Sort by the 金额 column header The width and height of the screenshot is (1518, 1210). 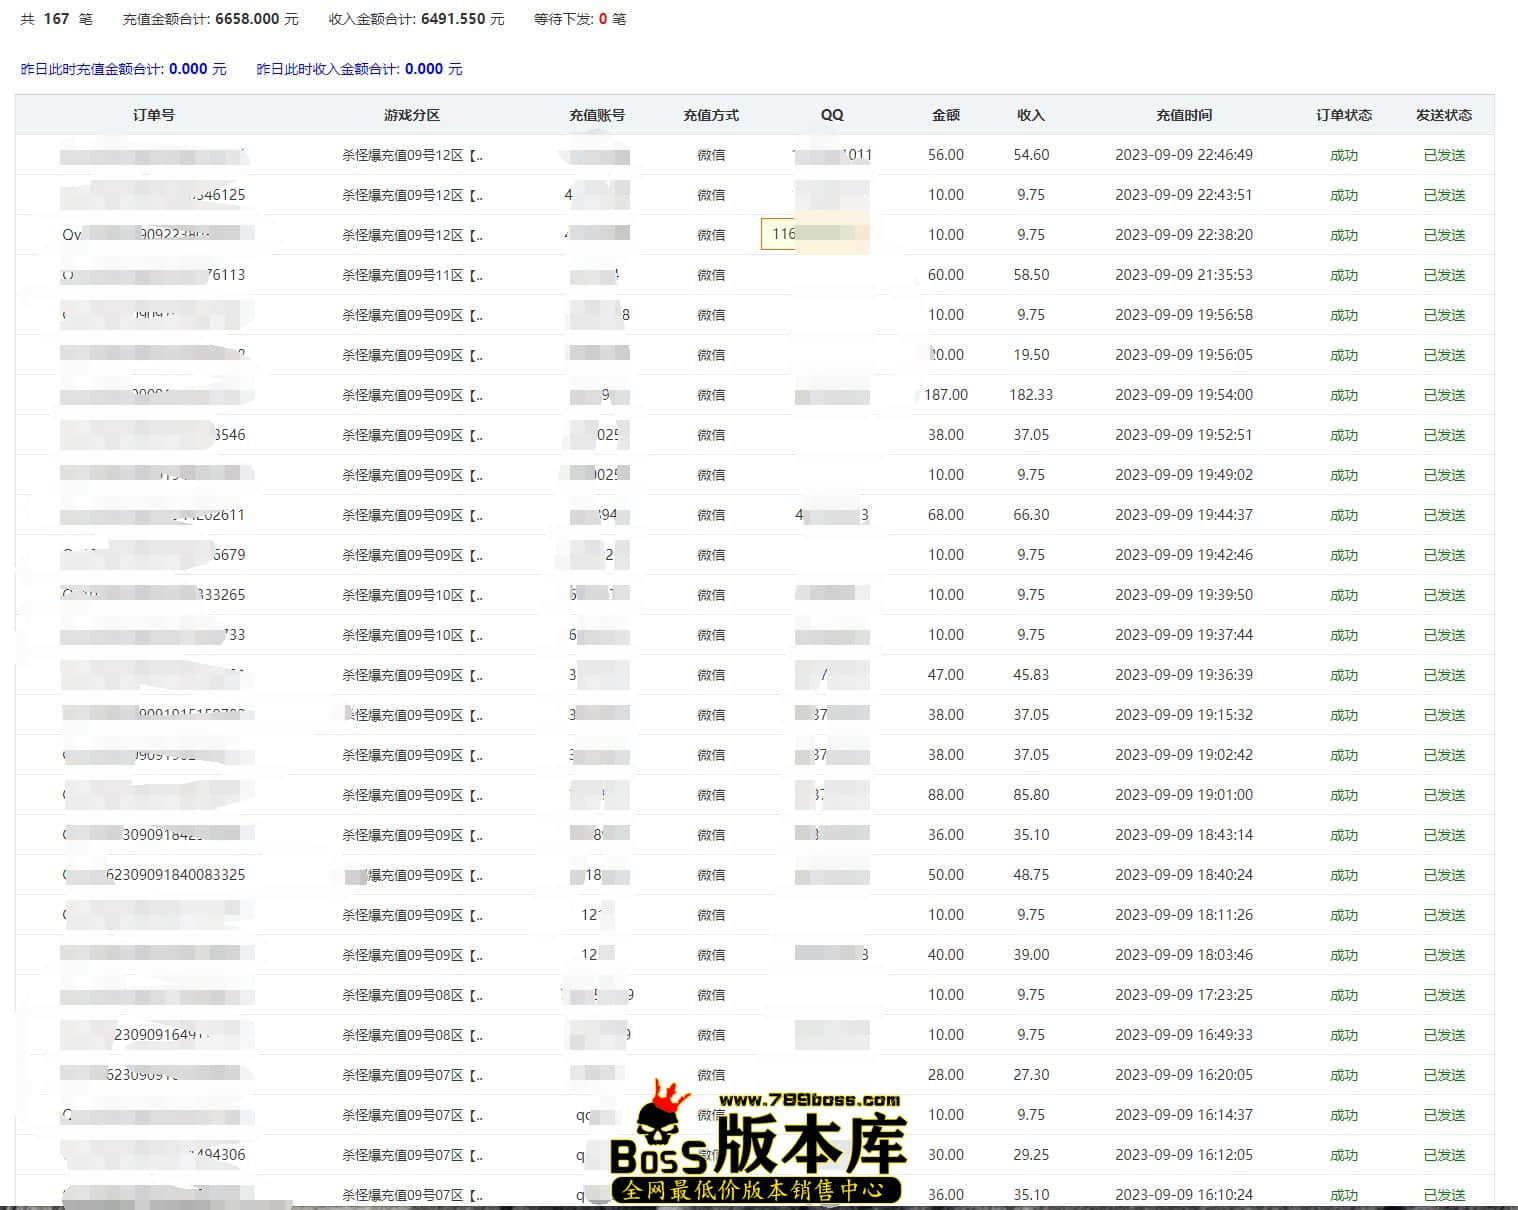pyautogui.click(x=944, y=114)
